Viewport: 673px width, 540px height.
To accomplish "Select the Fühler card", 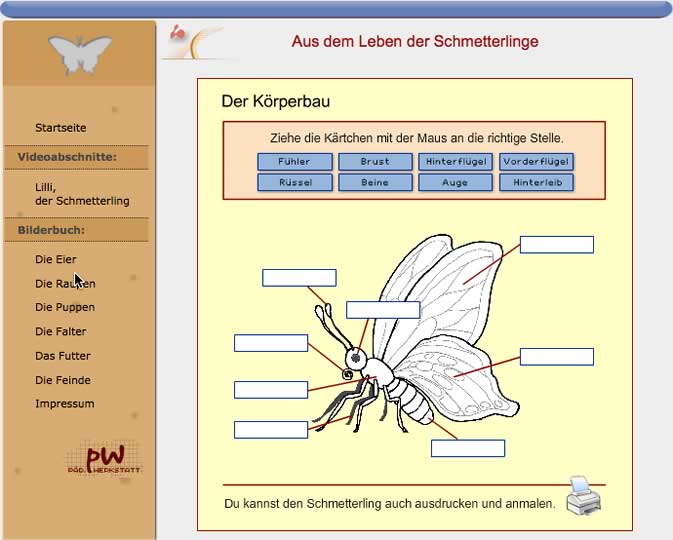I will coord(294,161).
